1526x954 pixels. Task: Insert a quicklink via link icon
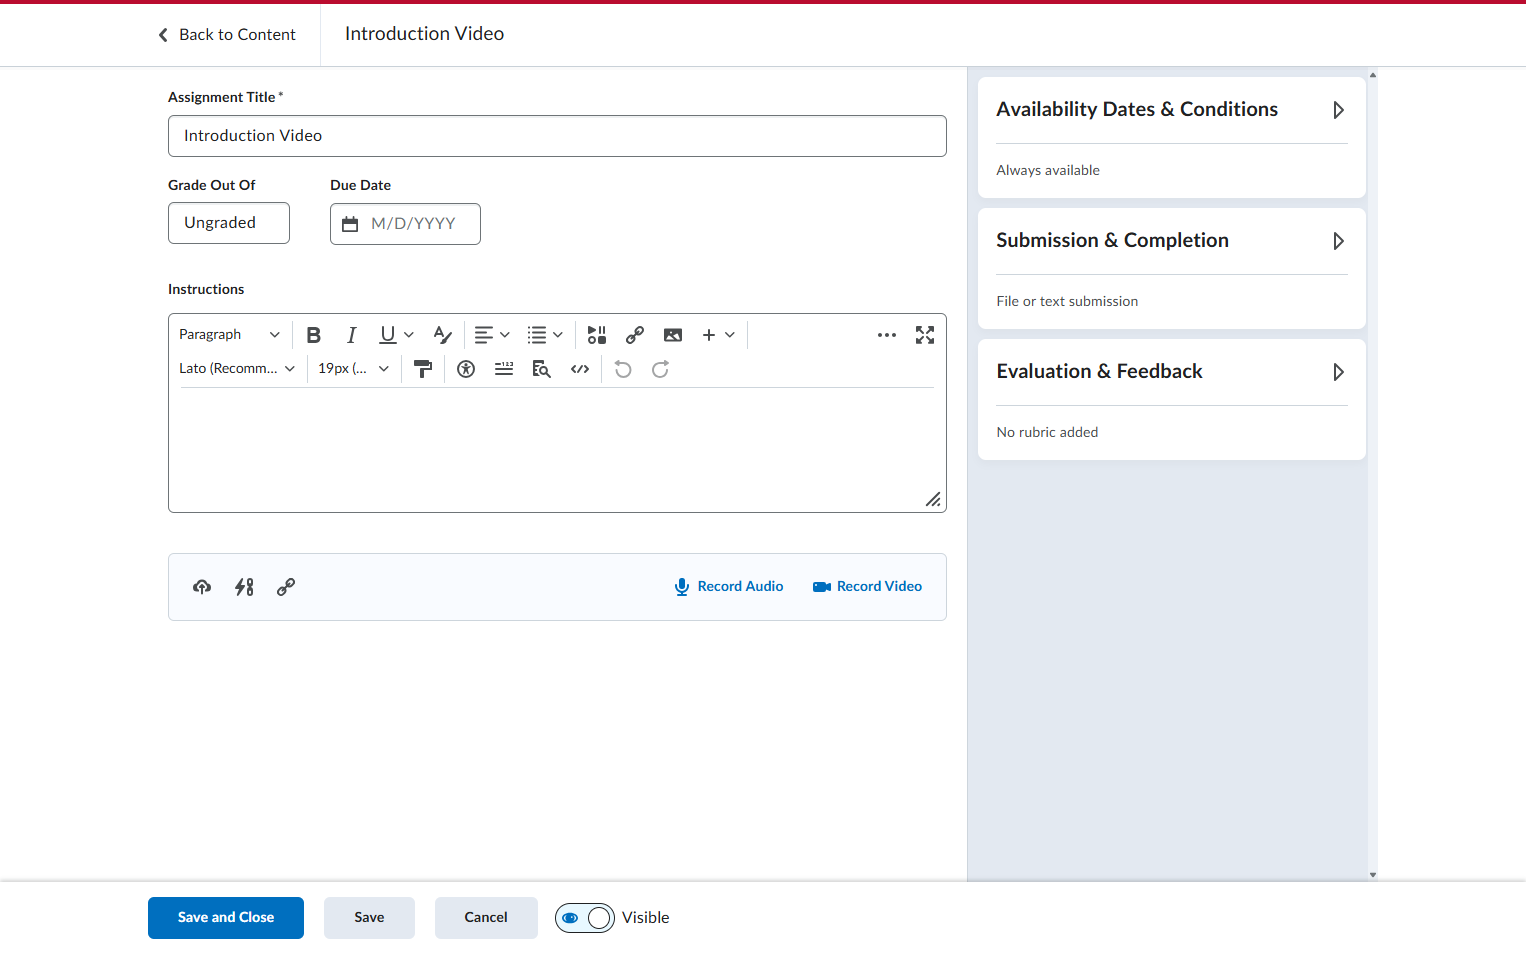coord(635,335)
